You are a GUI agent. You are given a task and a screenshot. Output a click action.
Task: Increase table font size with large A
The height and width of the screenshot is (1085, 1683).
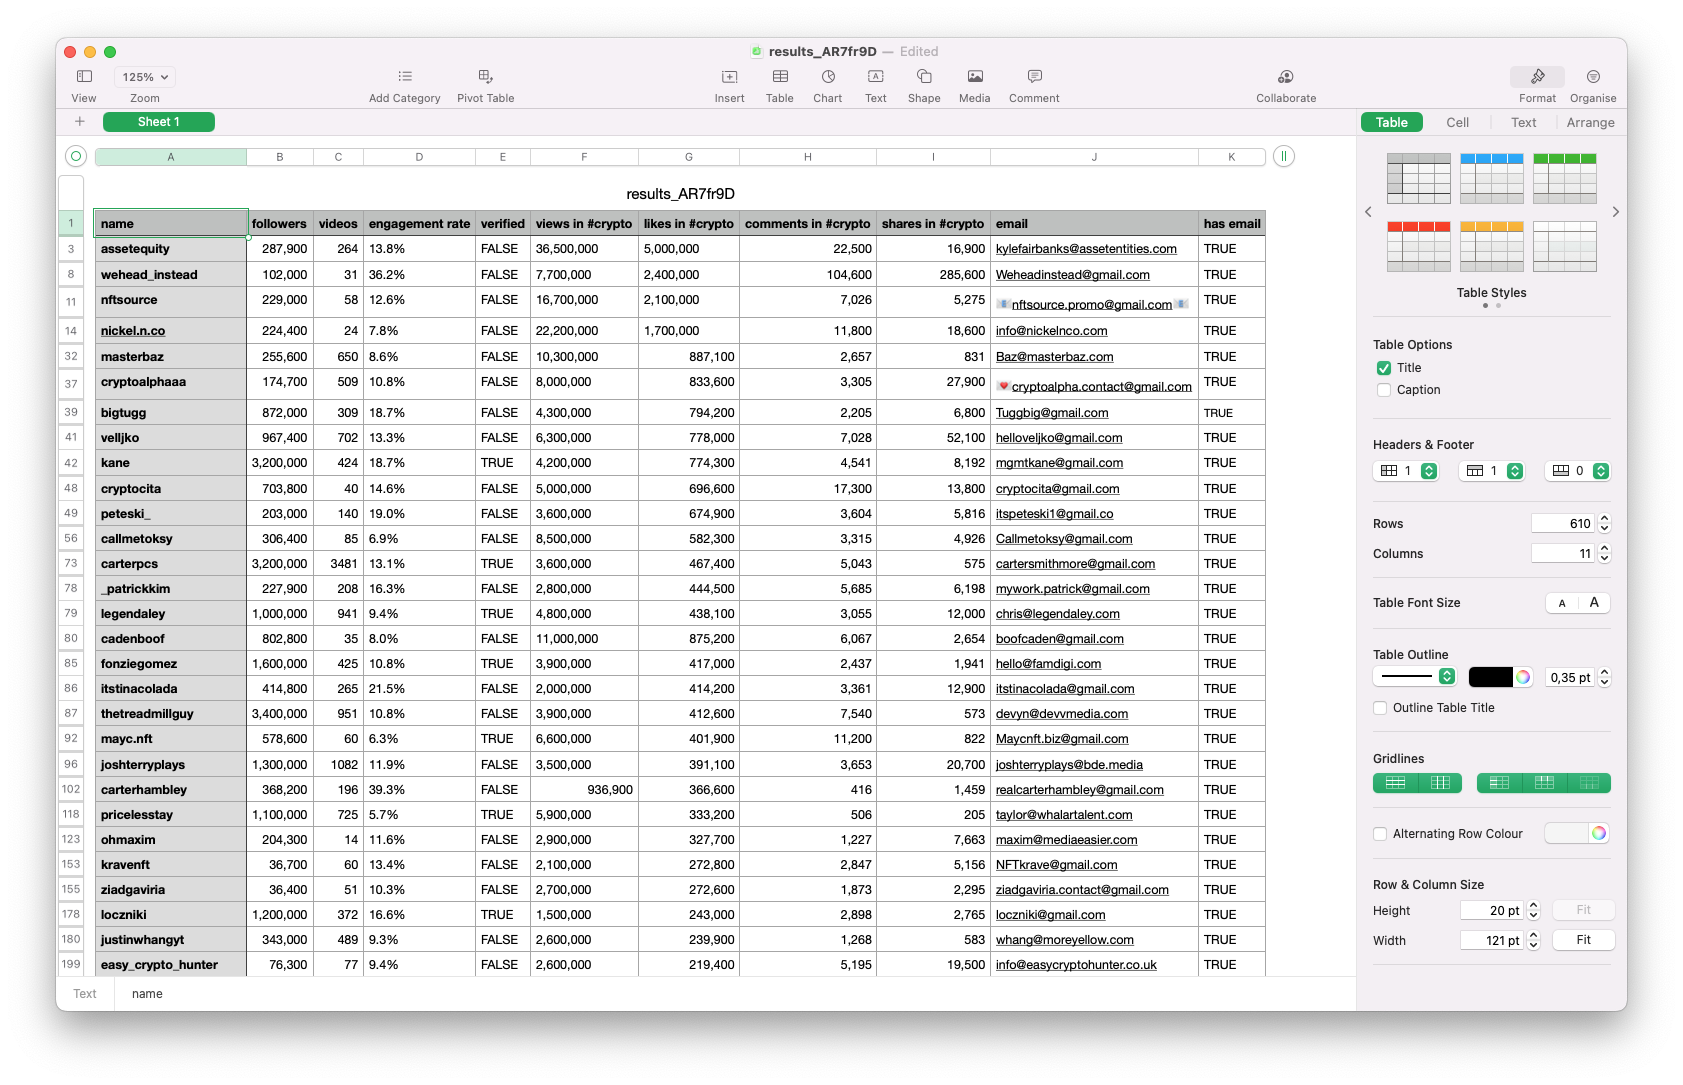[x=1594, y=603]
